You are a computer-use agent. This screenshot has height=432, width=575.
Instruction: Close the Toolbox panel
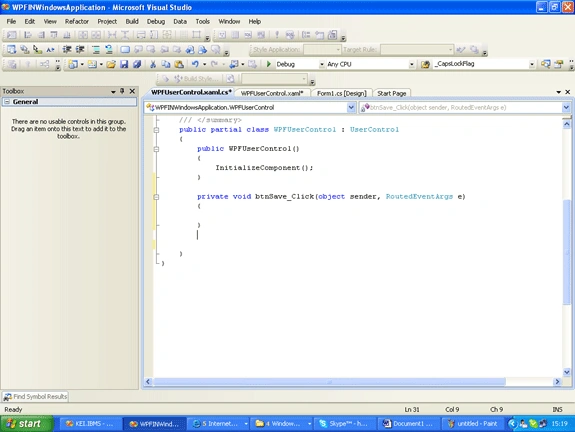132,91
